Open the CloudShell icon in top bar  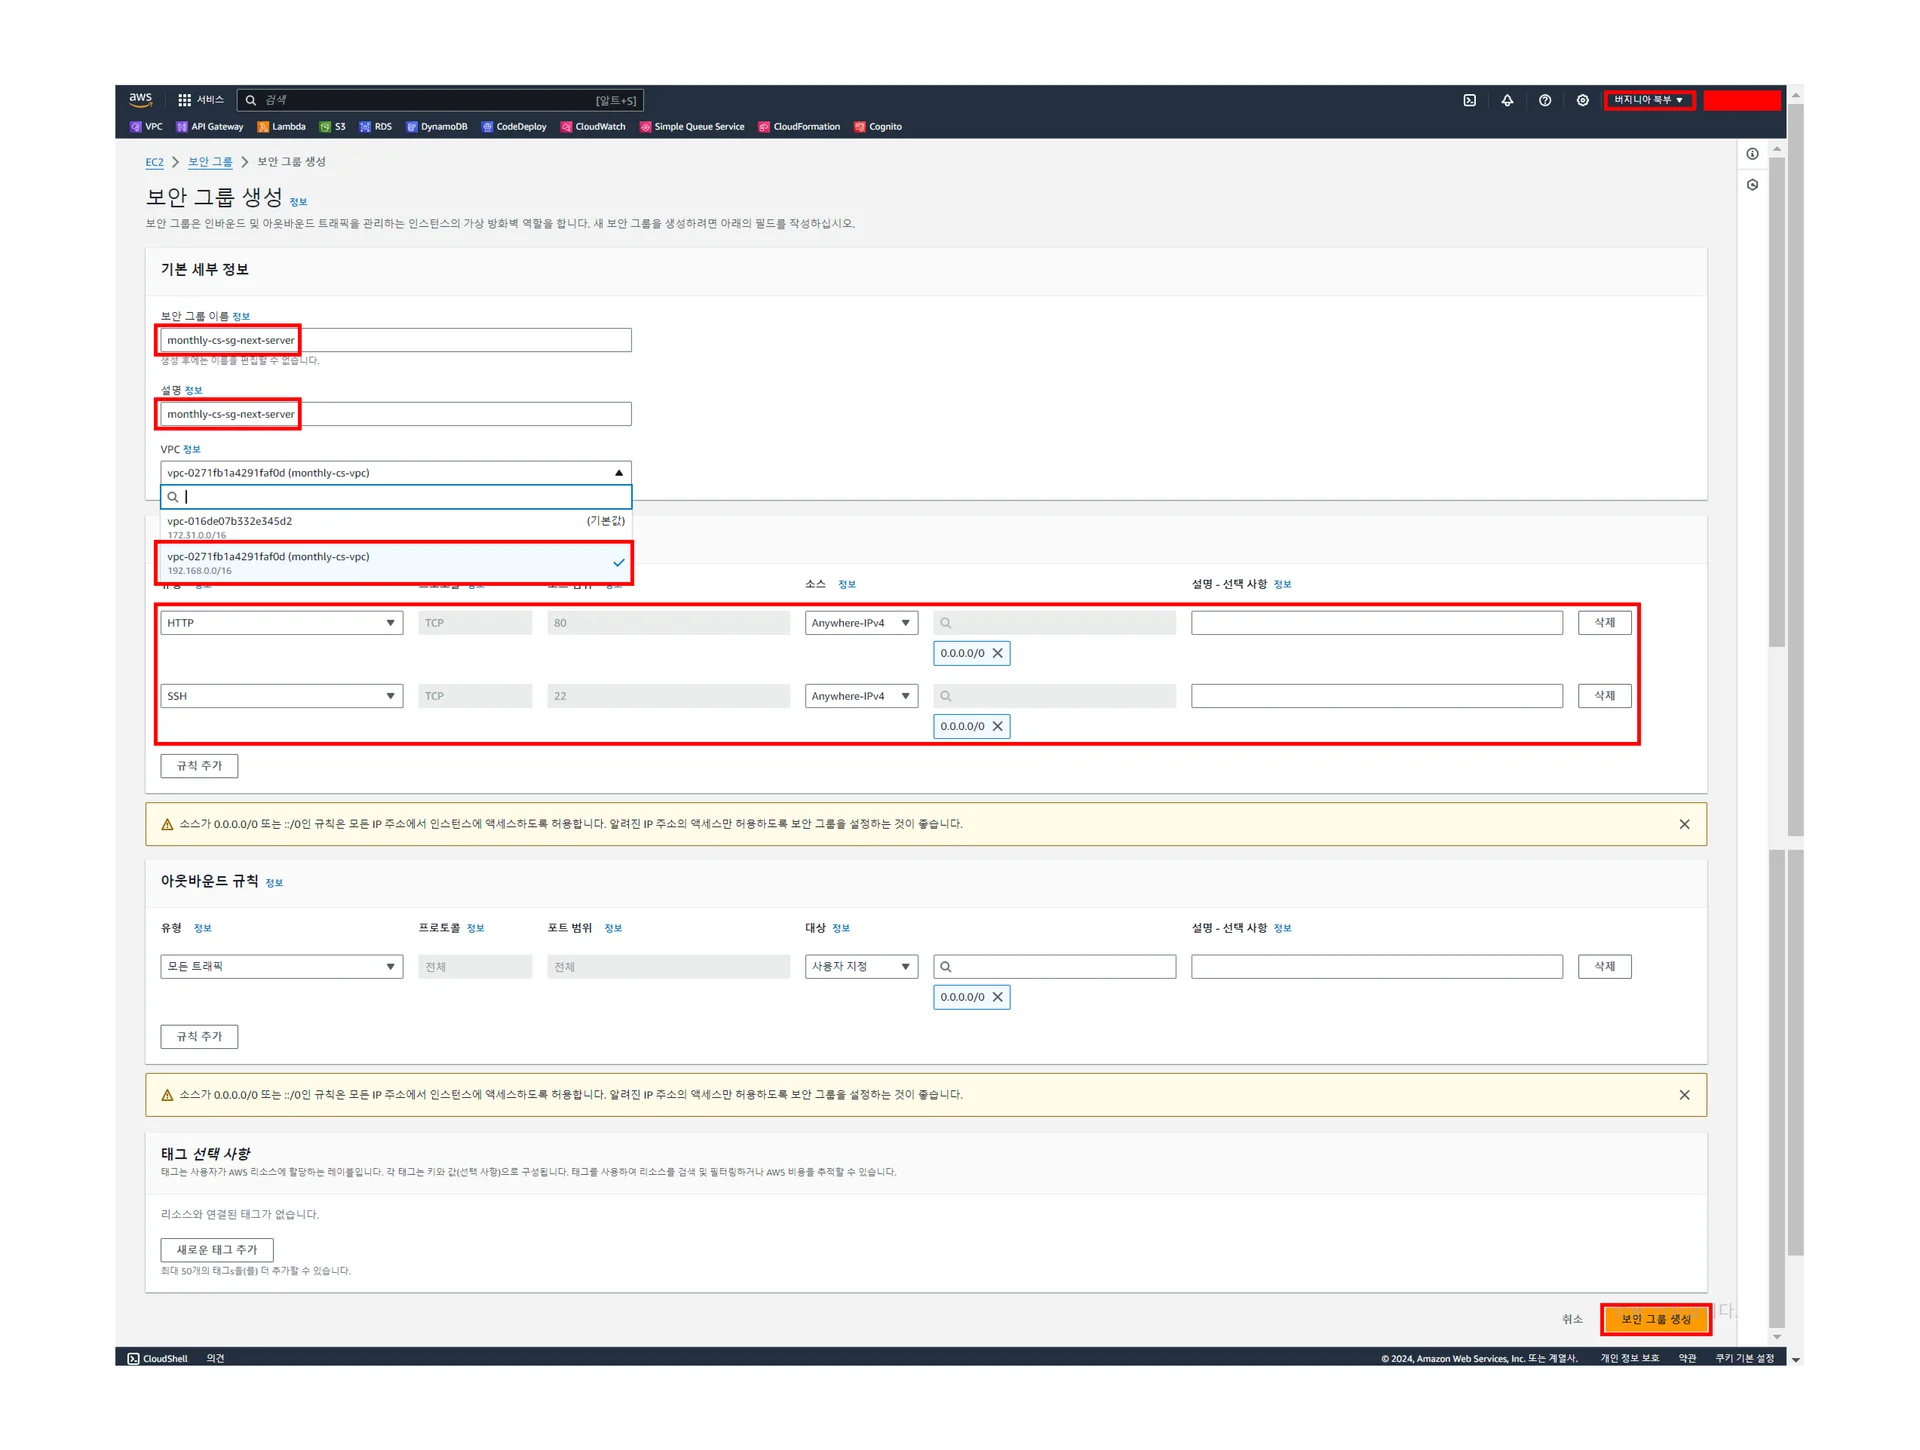pos(1469,100)
